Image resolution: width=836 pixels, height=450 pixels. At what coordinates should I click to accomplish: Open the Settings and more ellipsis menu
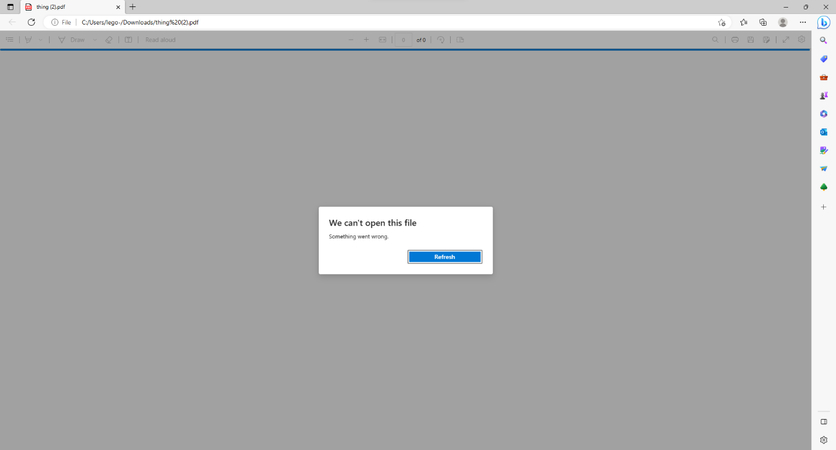(x=802, y=22)
